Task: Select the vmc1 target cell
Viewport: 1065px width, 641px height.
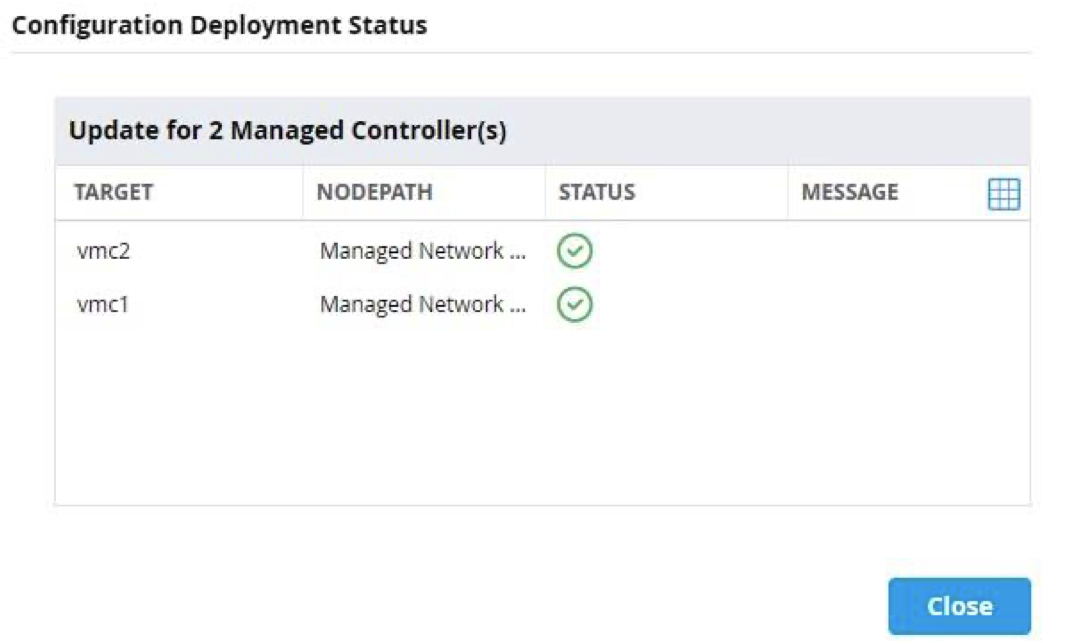Action: click(104, 305)
